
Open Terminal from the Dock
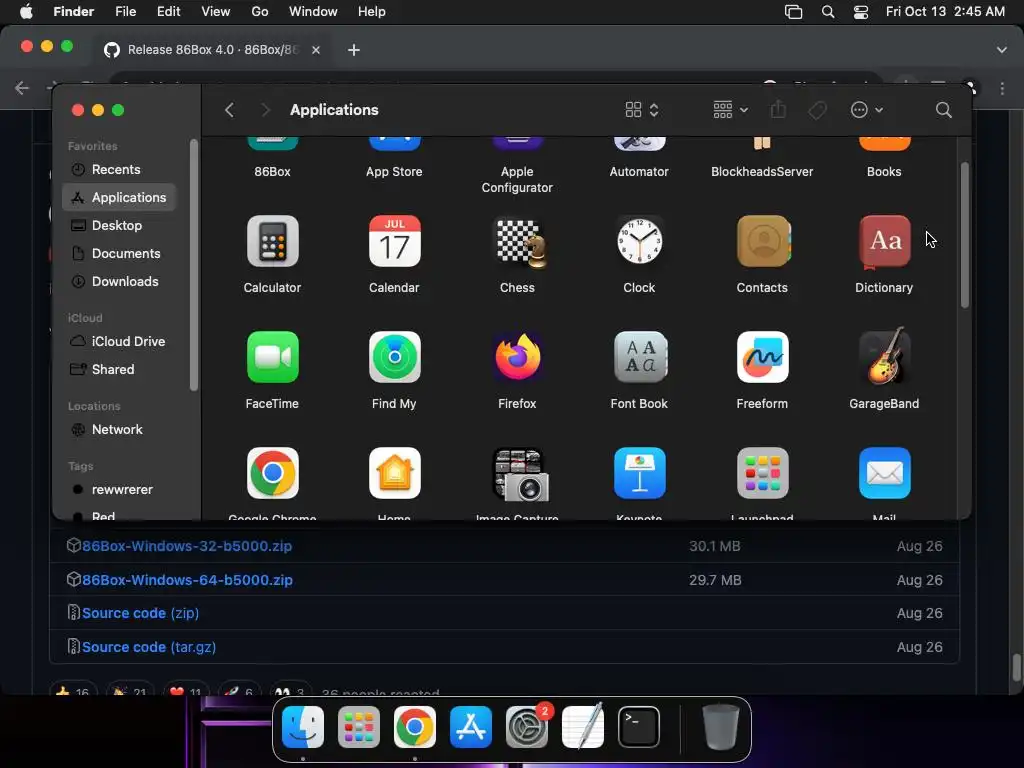click(x=639, y=727)
